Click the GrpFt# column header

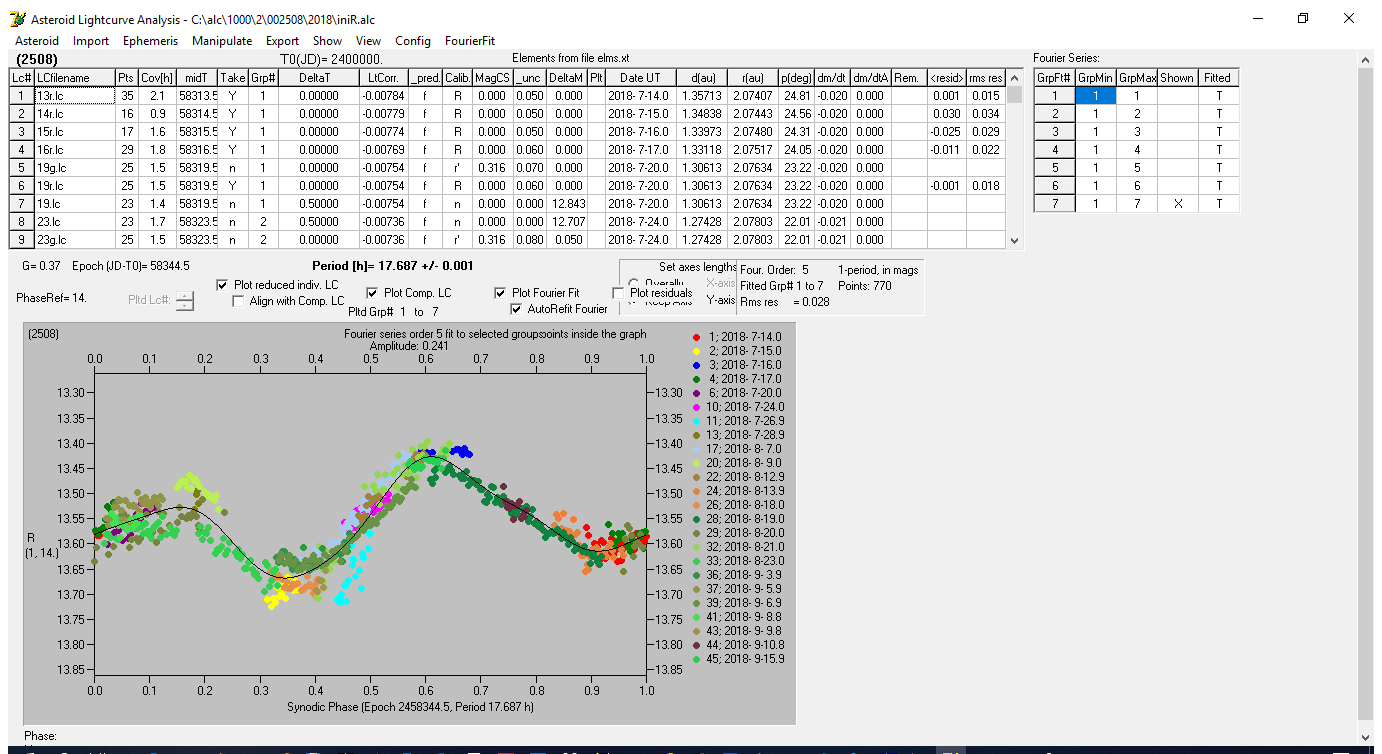pos(1054,78)
